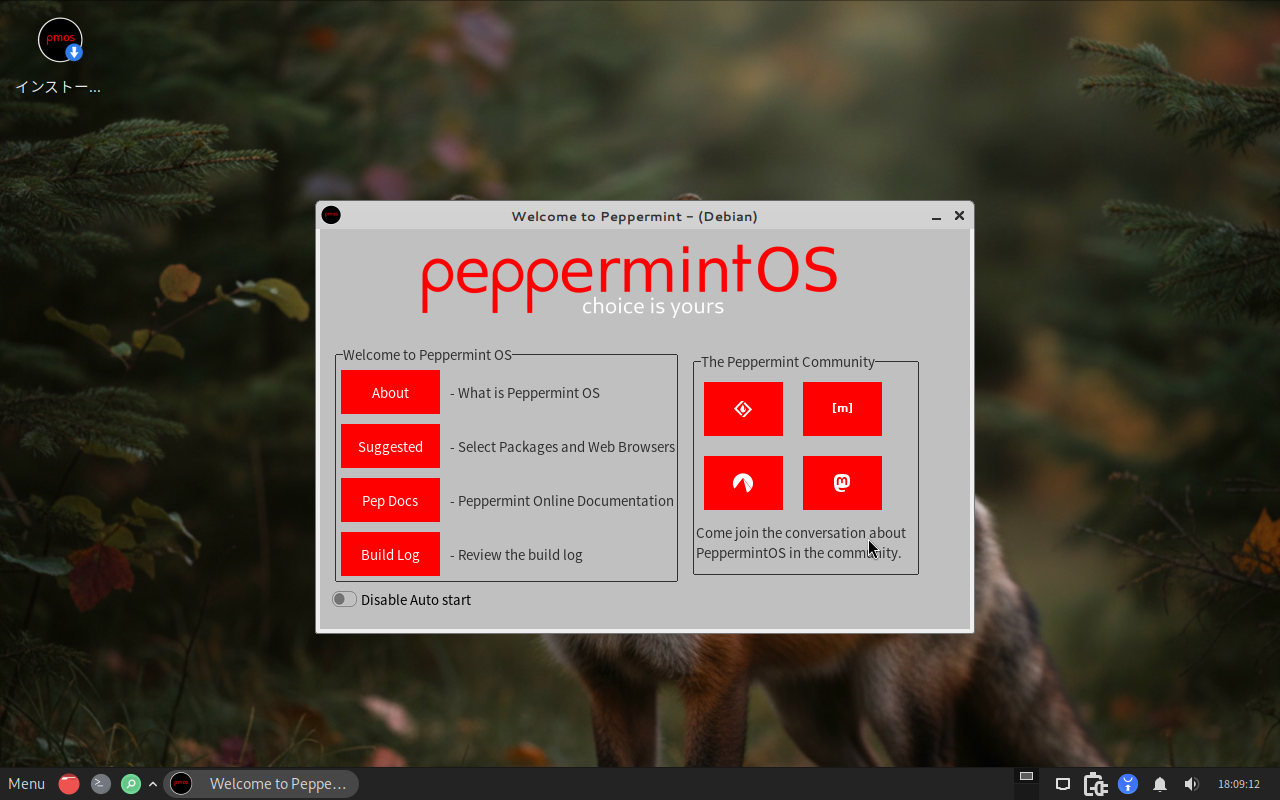Screen dimensions: 1280x800
Task: Open the Matrix chat community button
Action: [842, 409]
